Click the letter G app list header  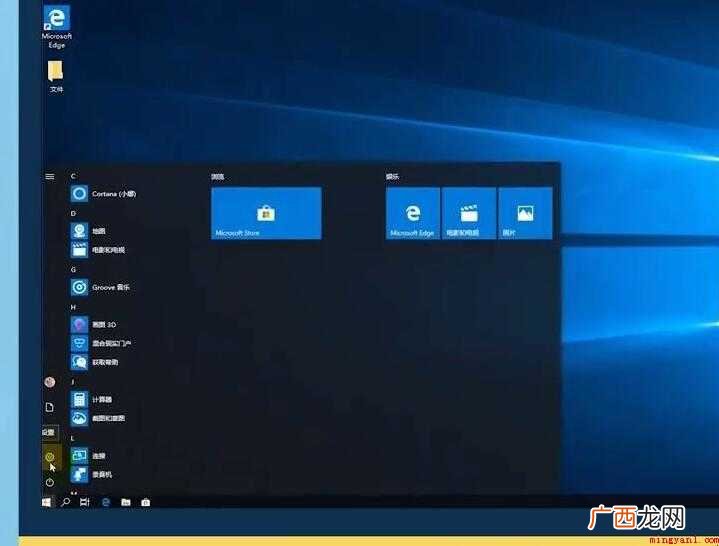(73, 270)
